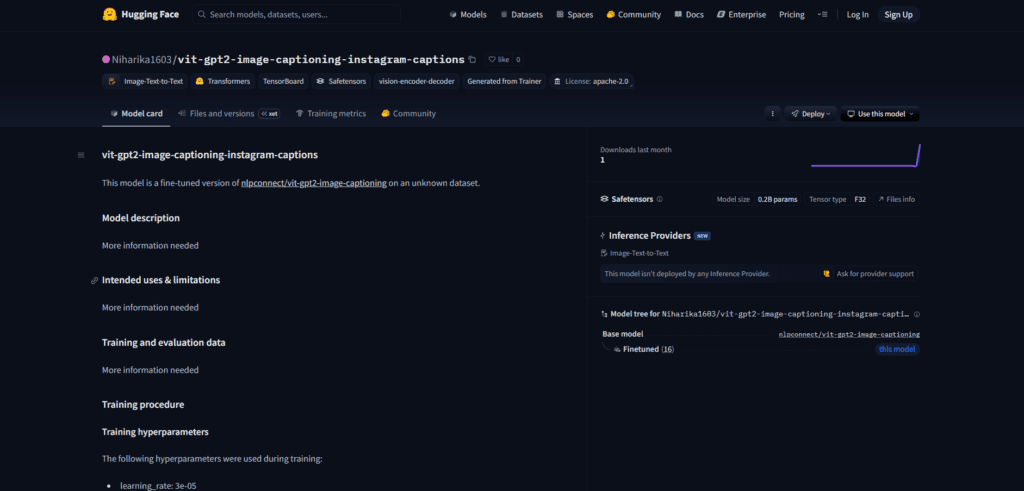Click the Model size 0.2B params badge
This screenshot has width=1024, height=491.
[757, 199]
